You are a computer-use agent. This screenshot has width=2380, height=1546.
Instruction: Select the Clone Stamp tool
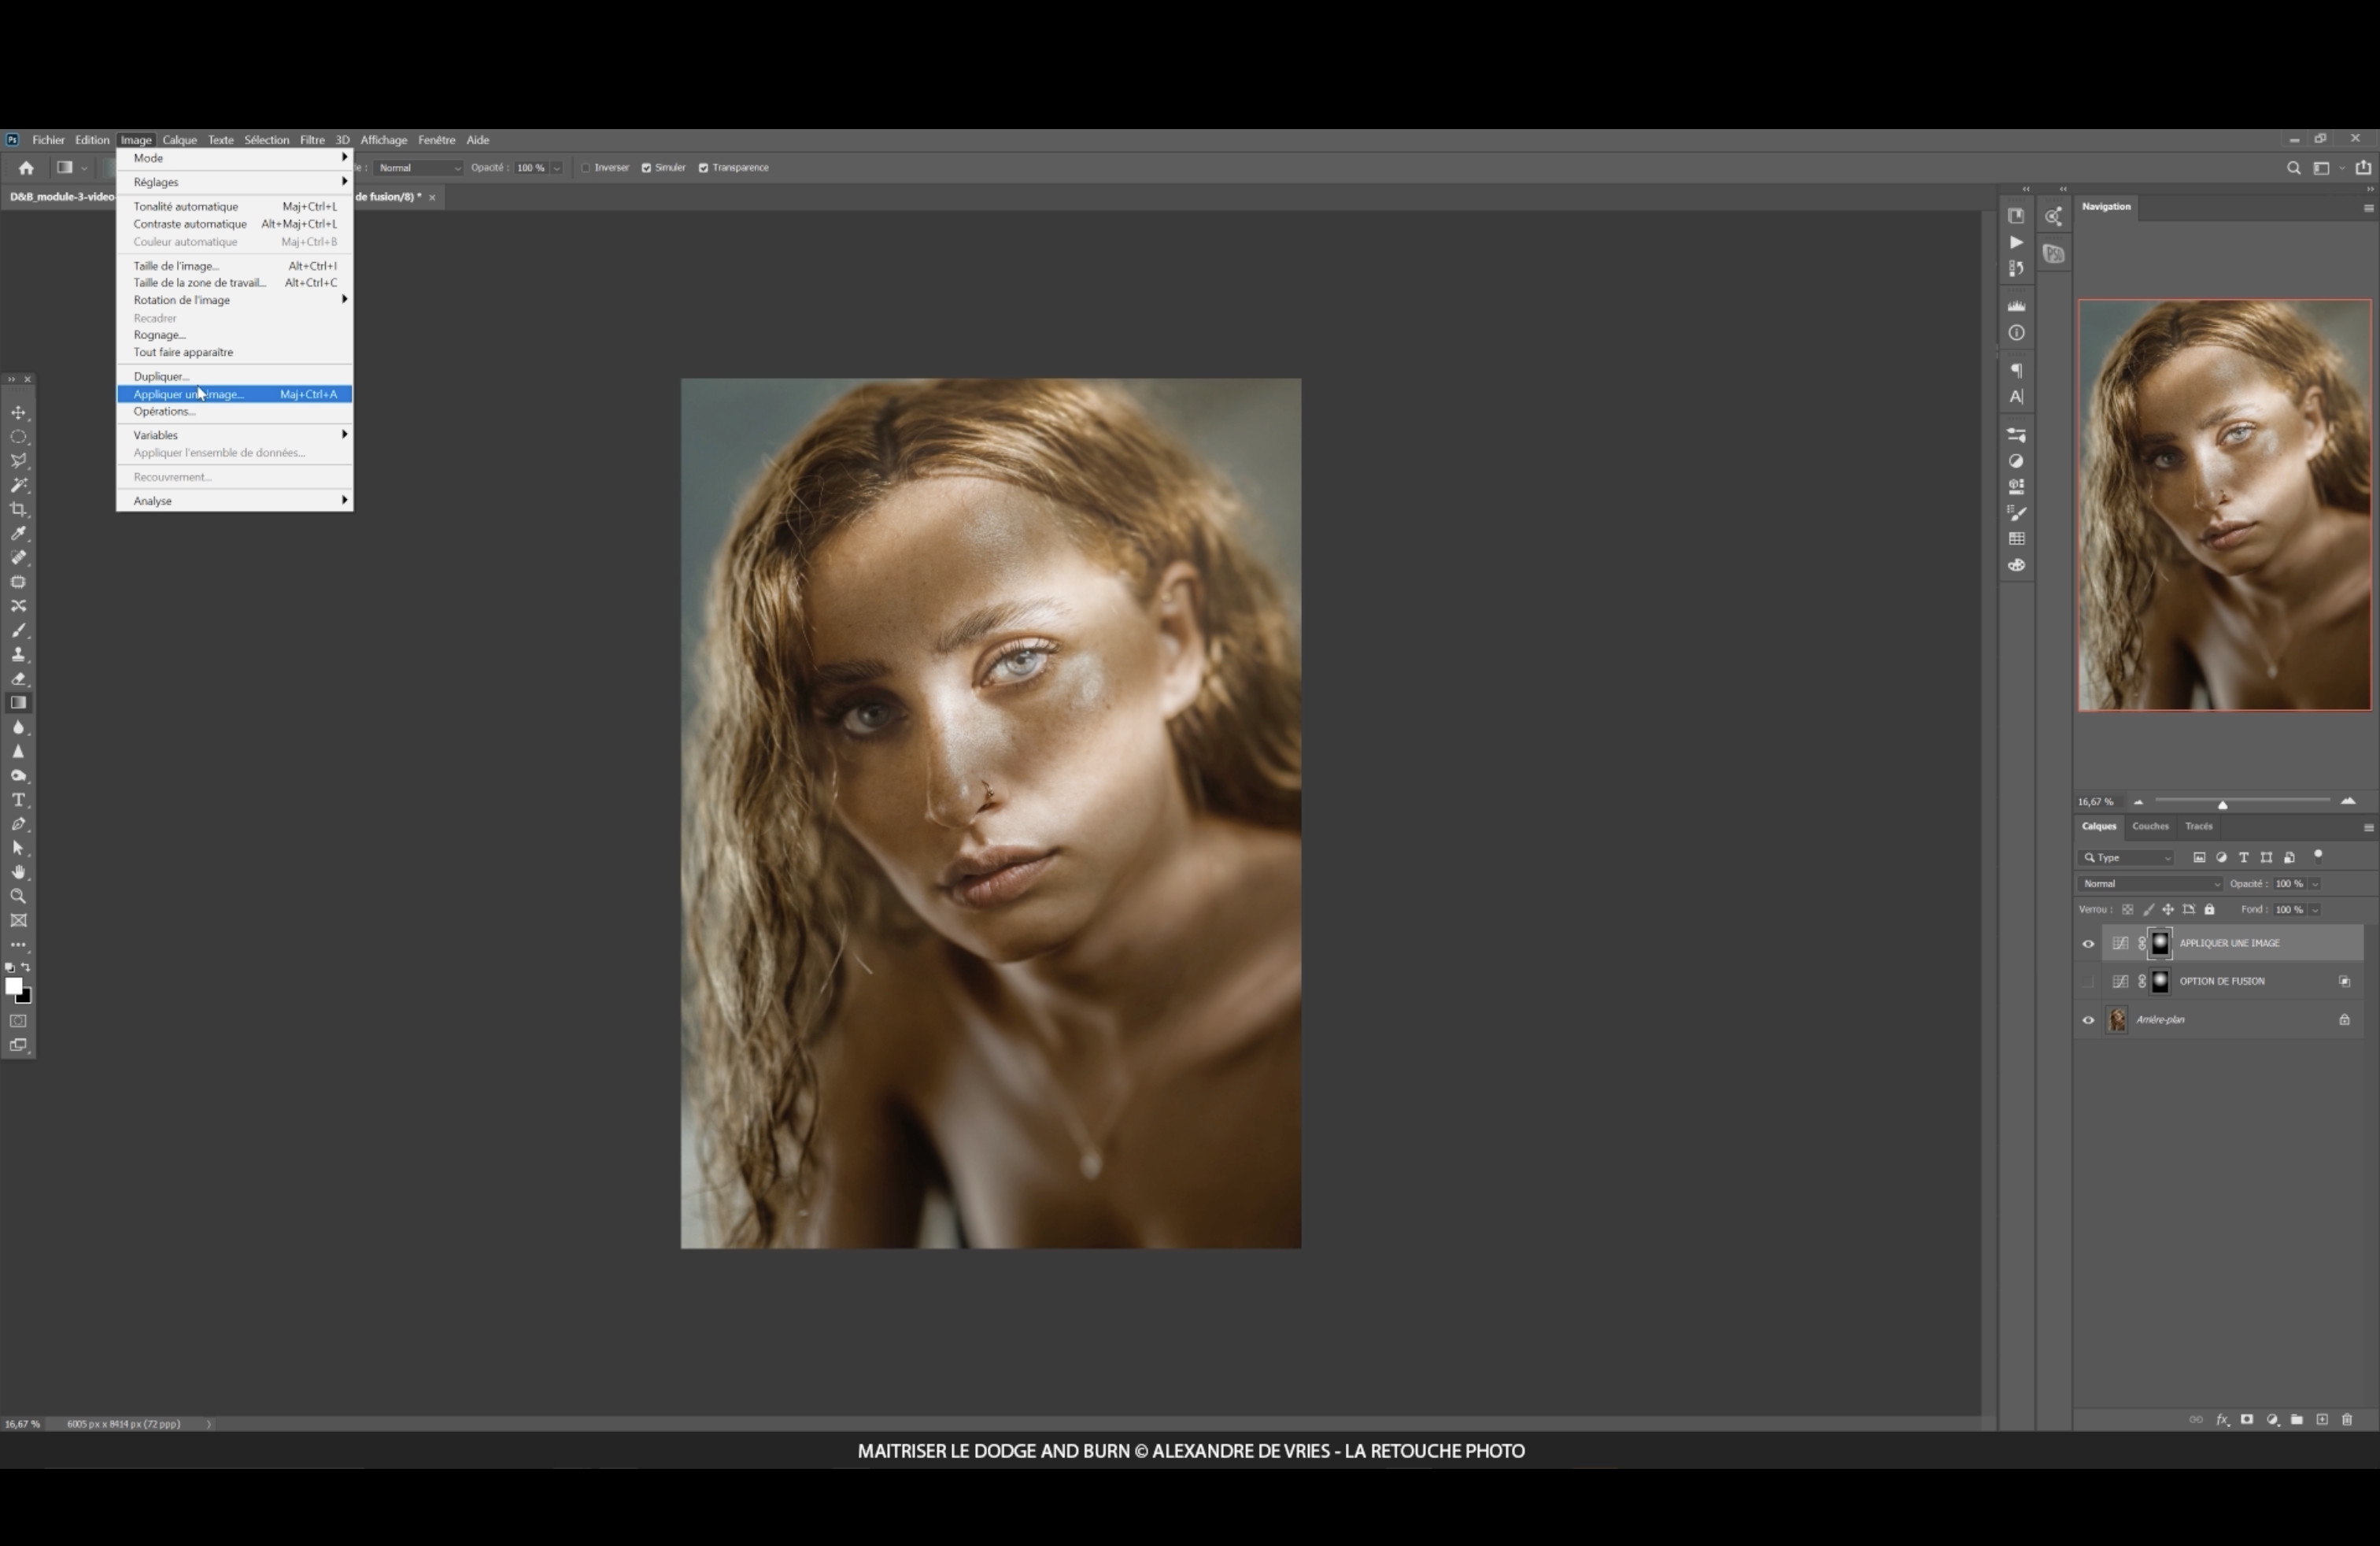point(18,655)
